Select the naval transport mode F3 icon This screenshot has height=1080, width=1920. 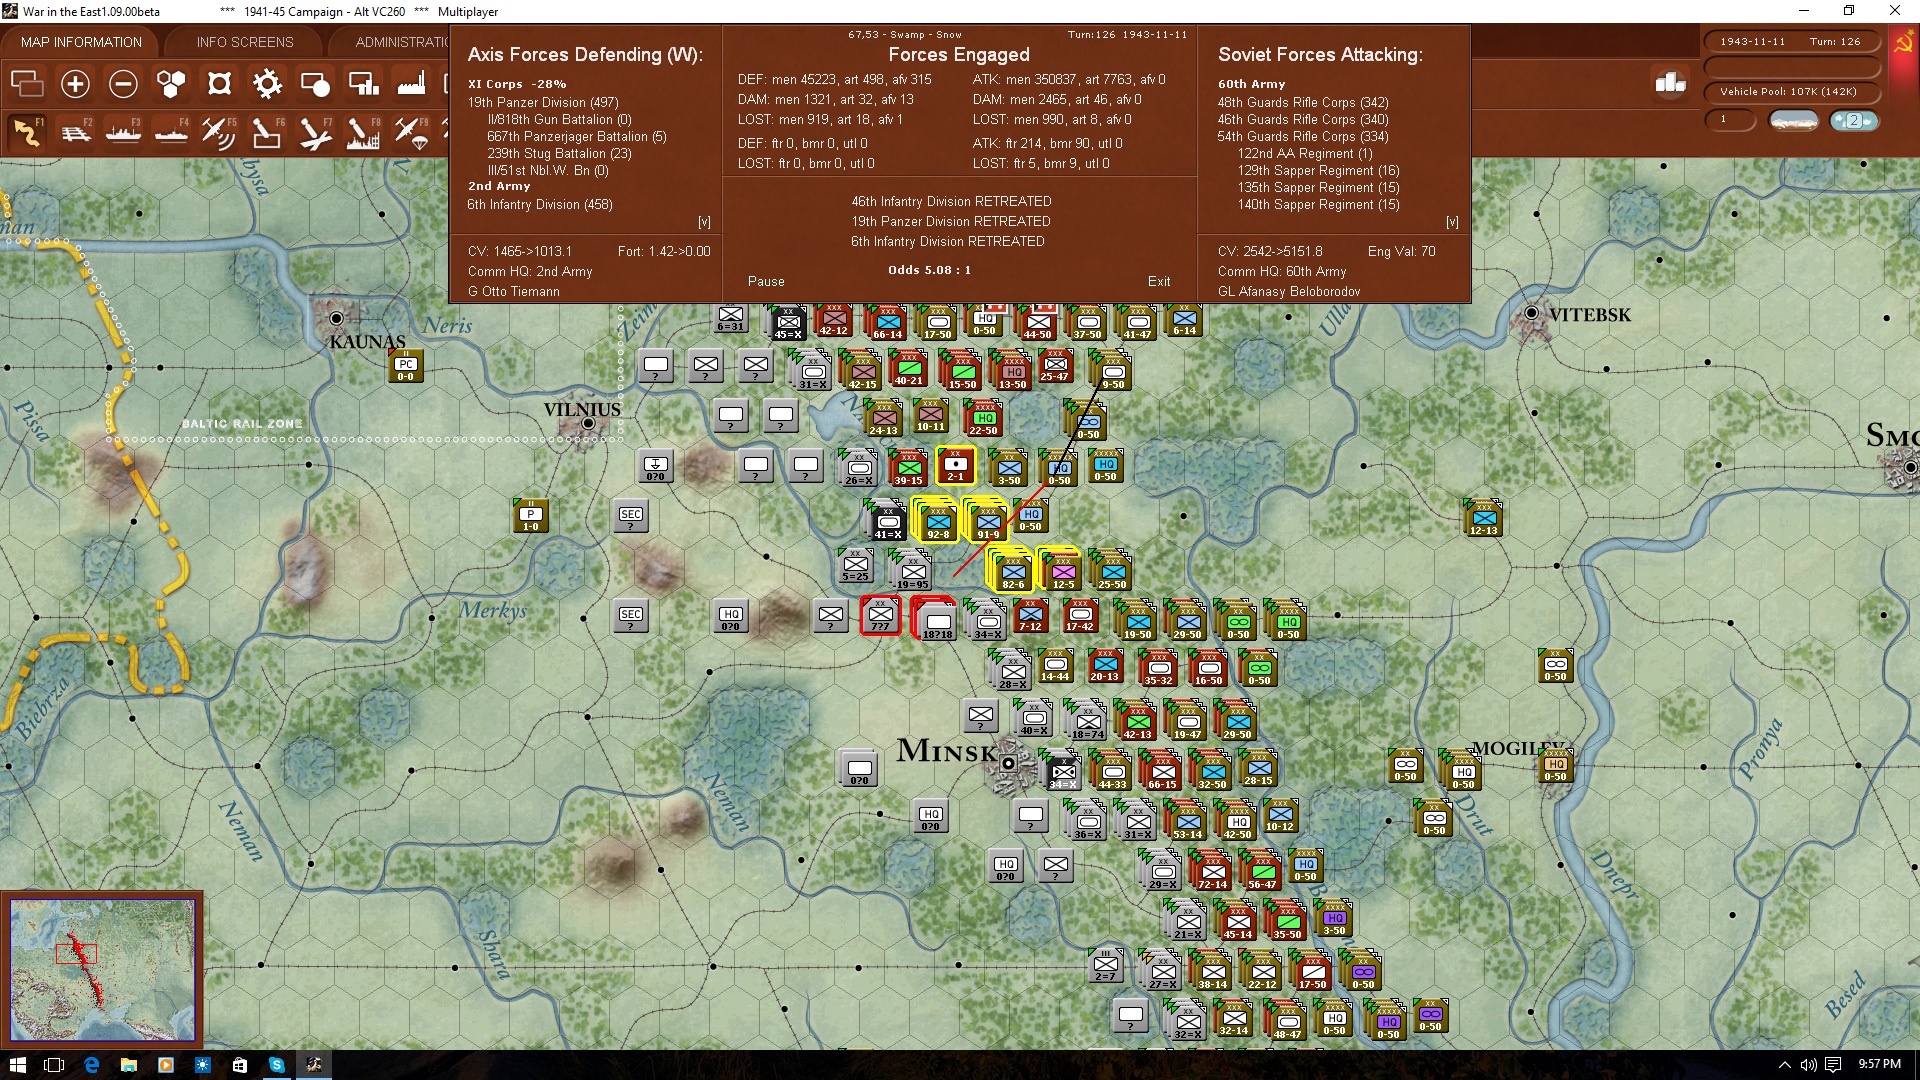(123, 132)
